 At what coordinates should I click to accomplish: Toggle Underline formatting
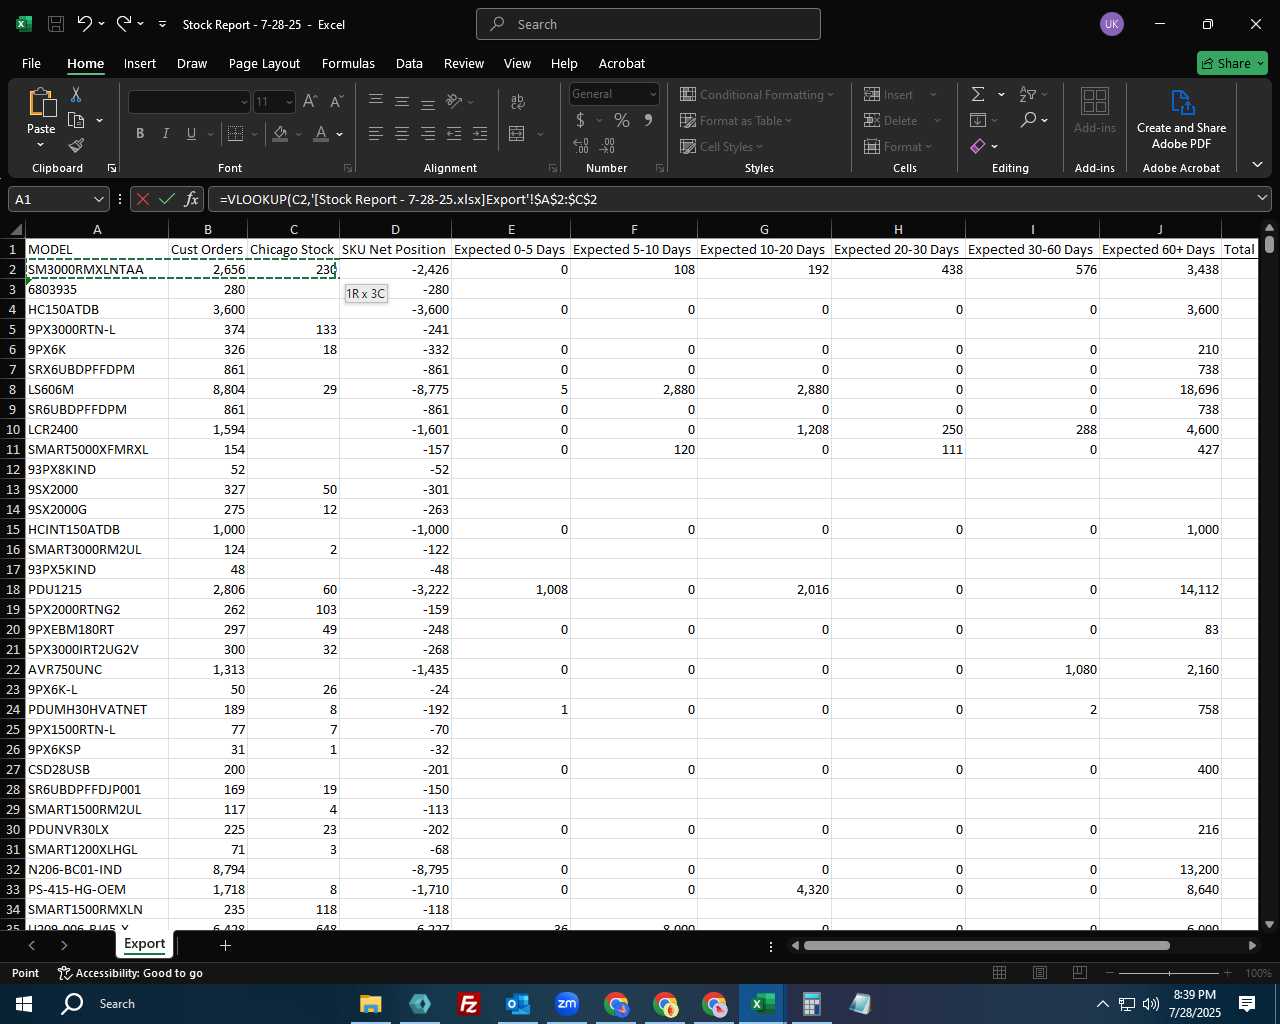(x=191, y=133)
